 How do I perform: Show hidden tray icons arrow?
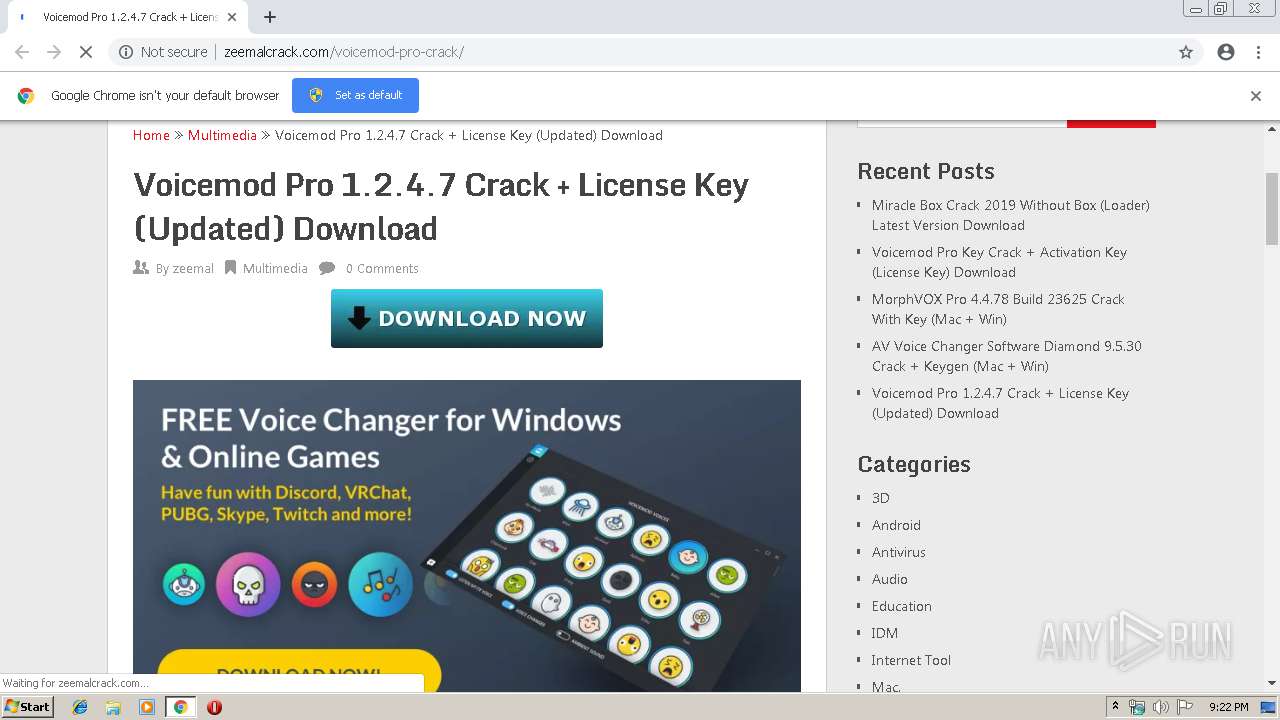tap(1116, 707)
